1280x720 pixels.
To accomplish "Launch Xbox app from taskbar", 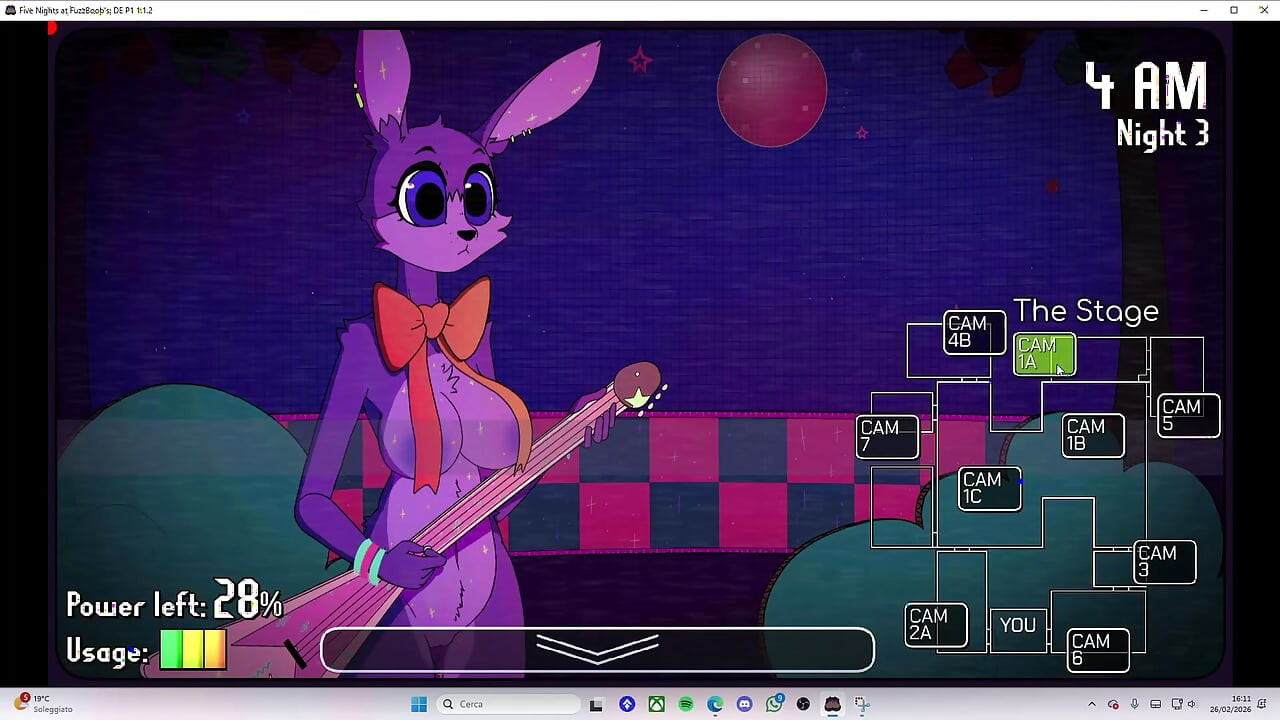I will 656,704.
